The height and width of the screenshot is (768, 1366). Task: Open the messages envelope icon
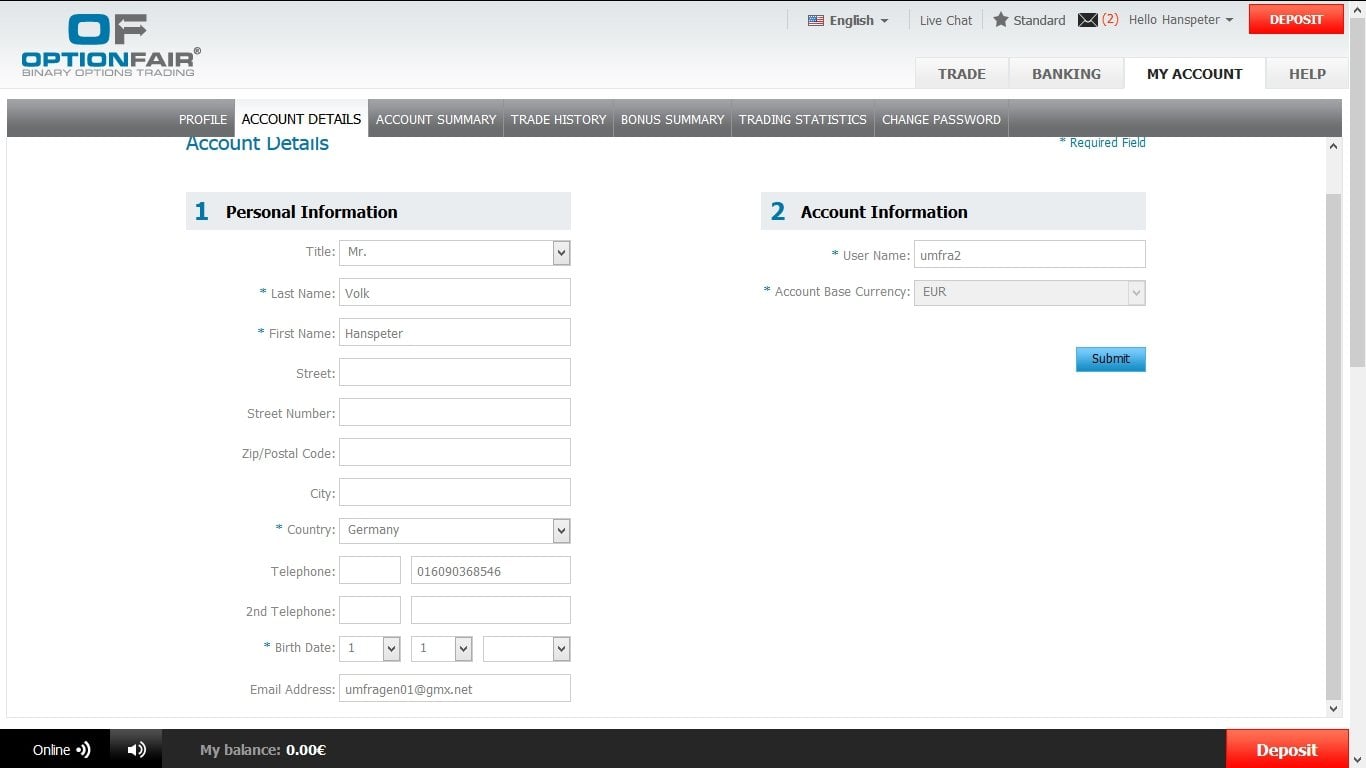pos(1088,20)
